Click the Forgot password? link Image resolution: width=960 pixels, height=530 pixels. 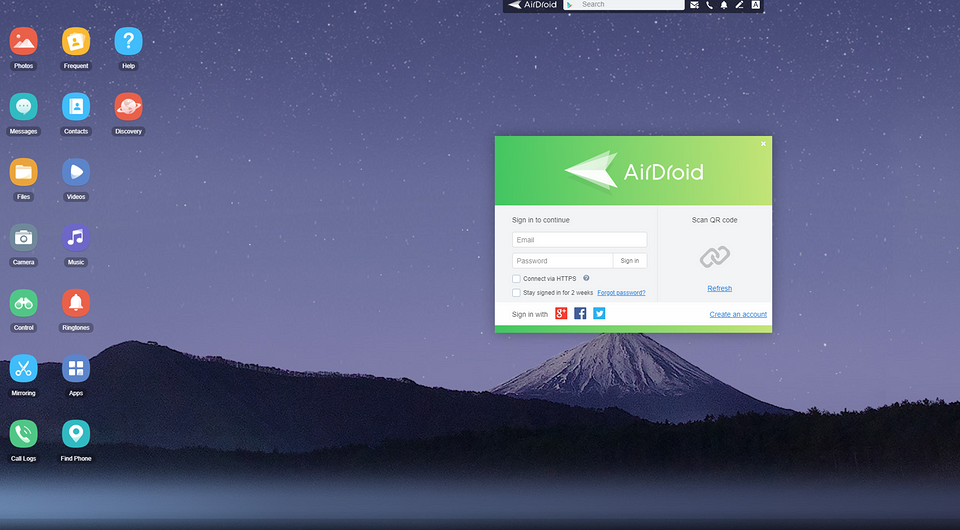tap(621, 293)
